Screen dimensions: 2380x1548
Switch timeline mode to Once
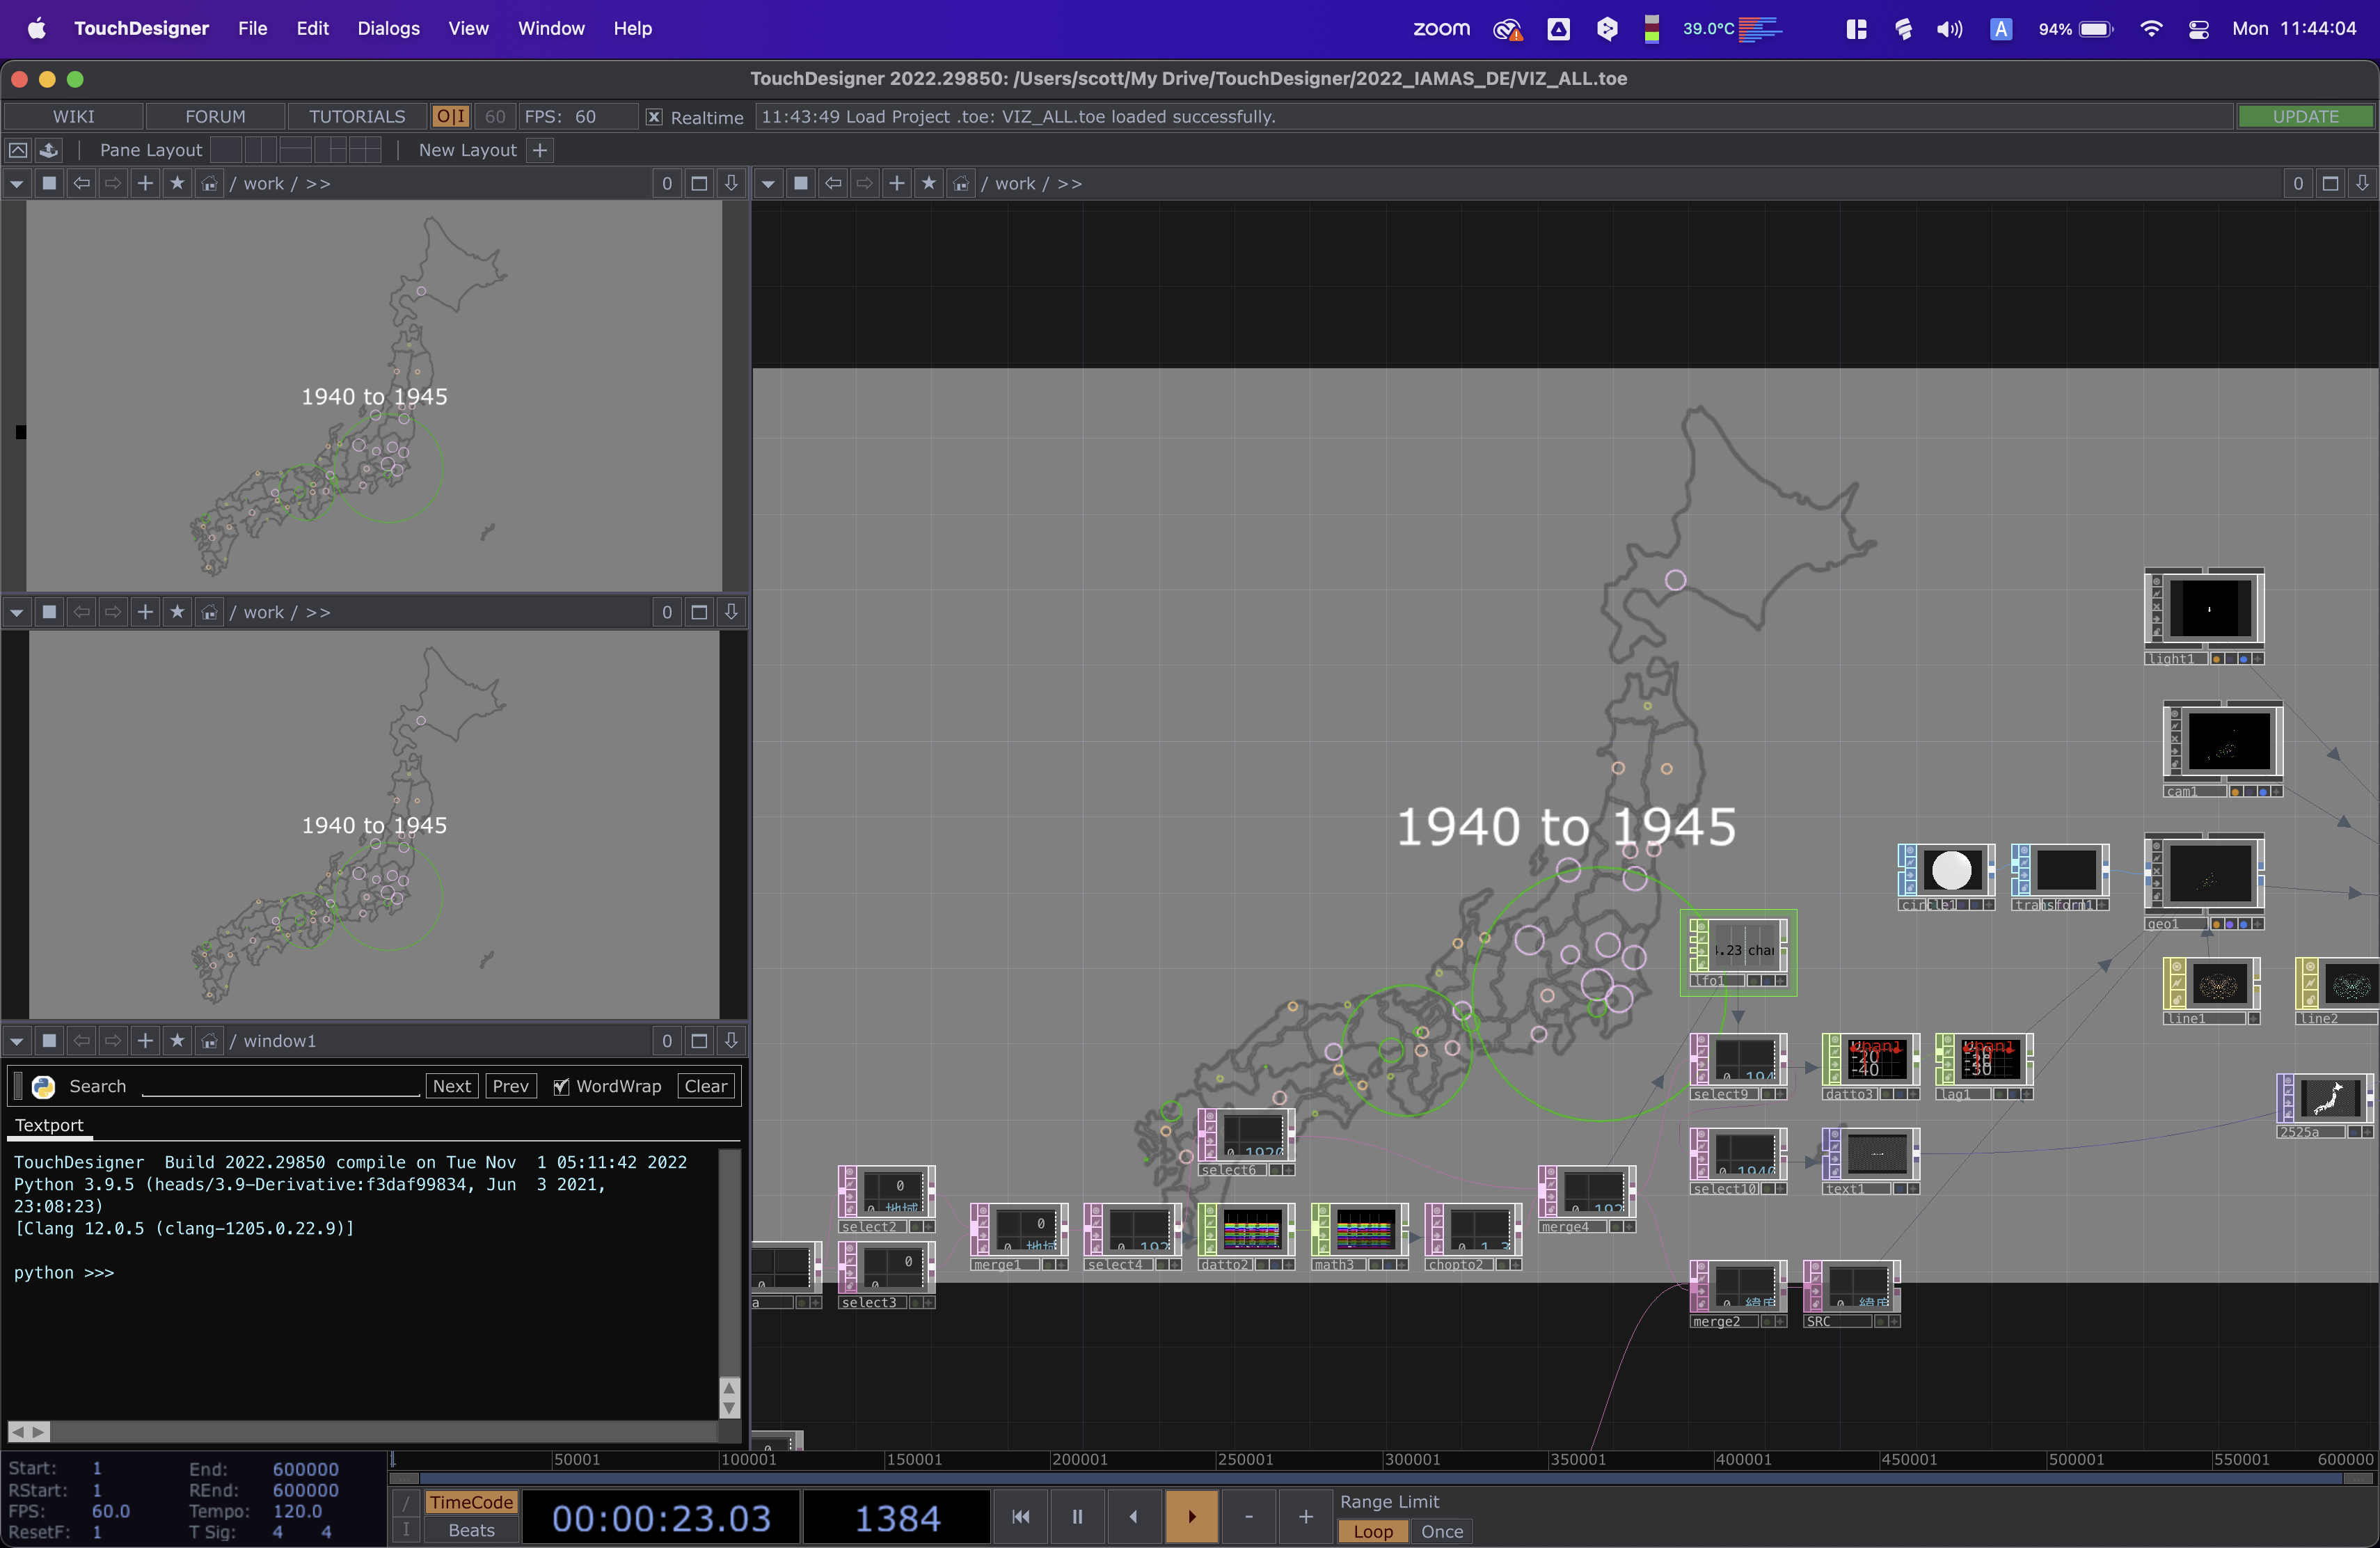[1441, 1531]
